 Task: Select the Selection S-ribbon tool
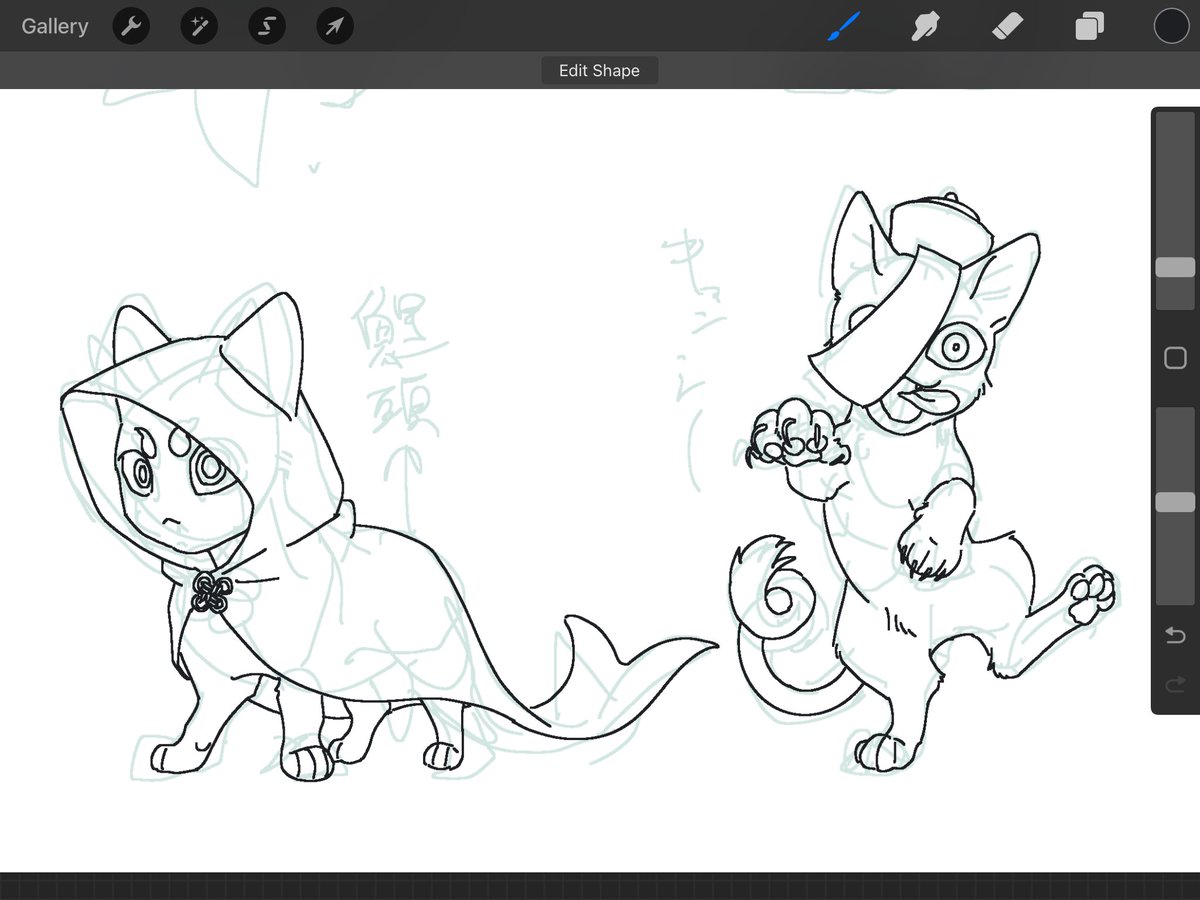tap(267, 26)
